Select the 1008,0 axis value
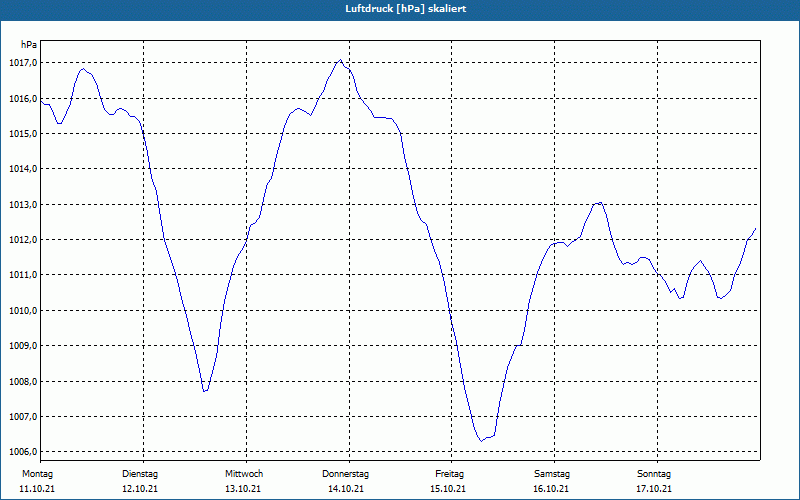The height and width of the screenshot is (500, 800). tap(23, 382)
